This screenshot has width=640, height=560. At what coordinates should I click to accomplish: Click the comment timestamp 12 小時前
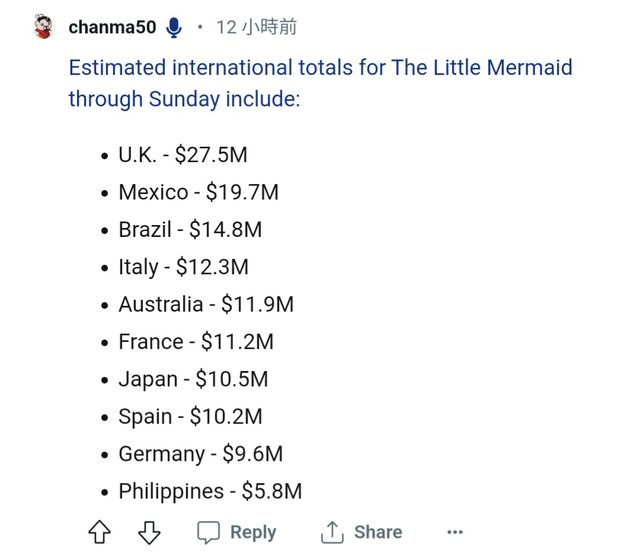[256, 27]
